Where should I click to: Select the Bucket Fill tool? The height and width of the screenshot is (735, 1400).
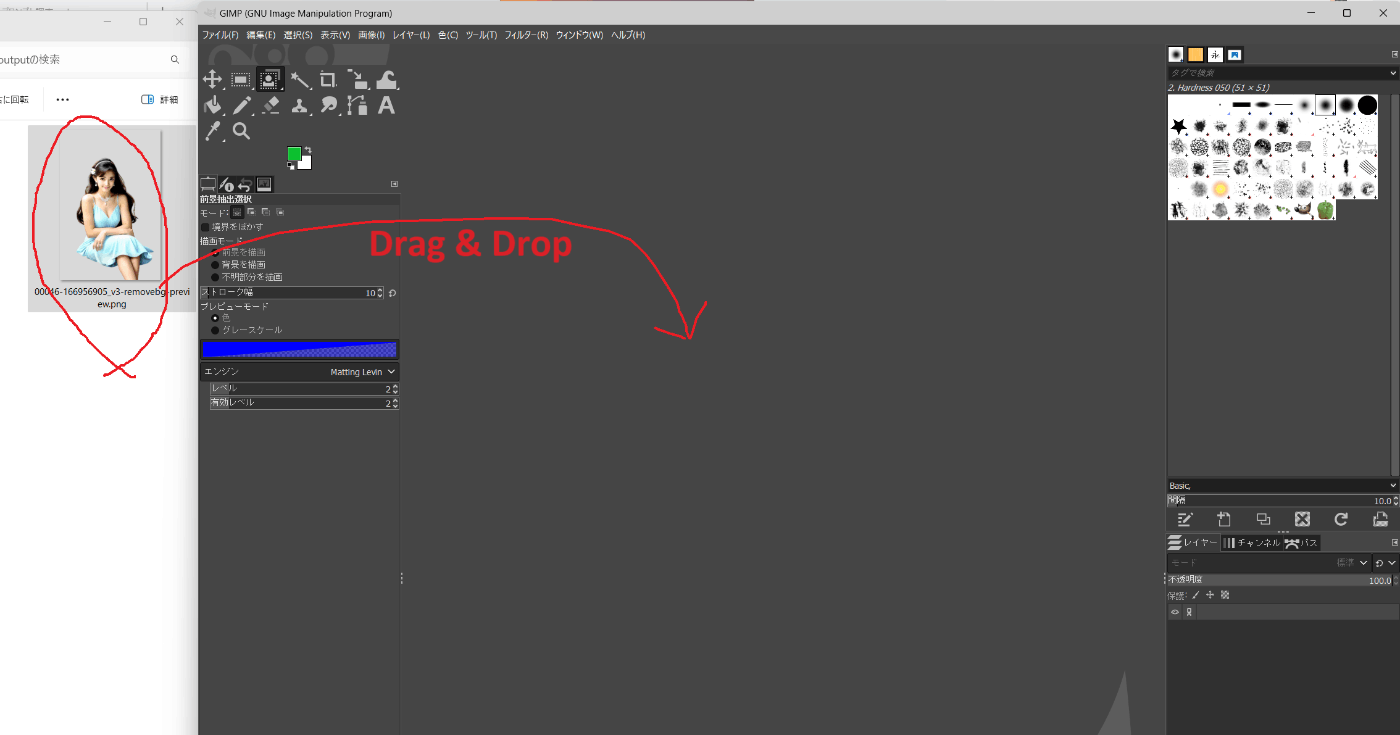pyautogui.click(x=212, y=105)
